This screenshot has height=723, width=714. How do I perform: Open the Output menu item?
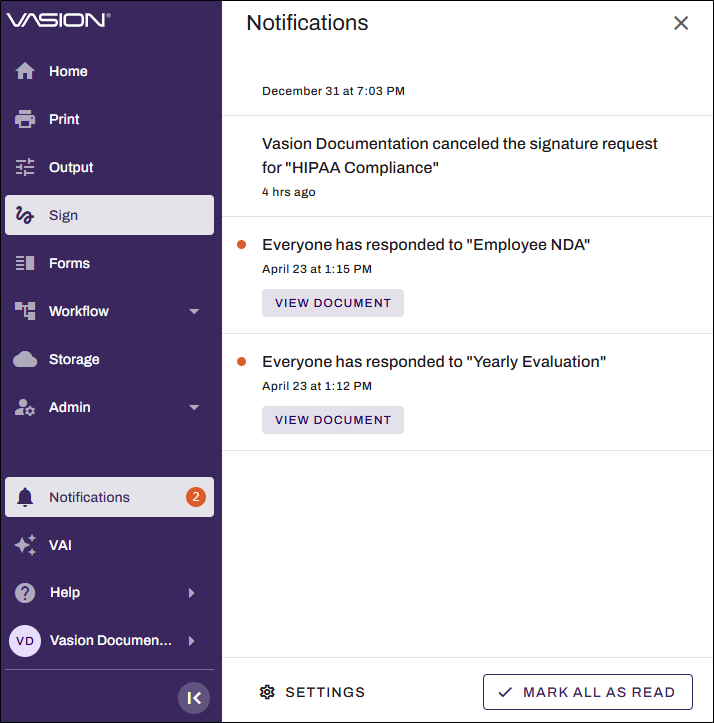point(109,167)
